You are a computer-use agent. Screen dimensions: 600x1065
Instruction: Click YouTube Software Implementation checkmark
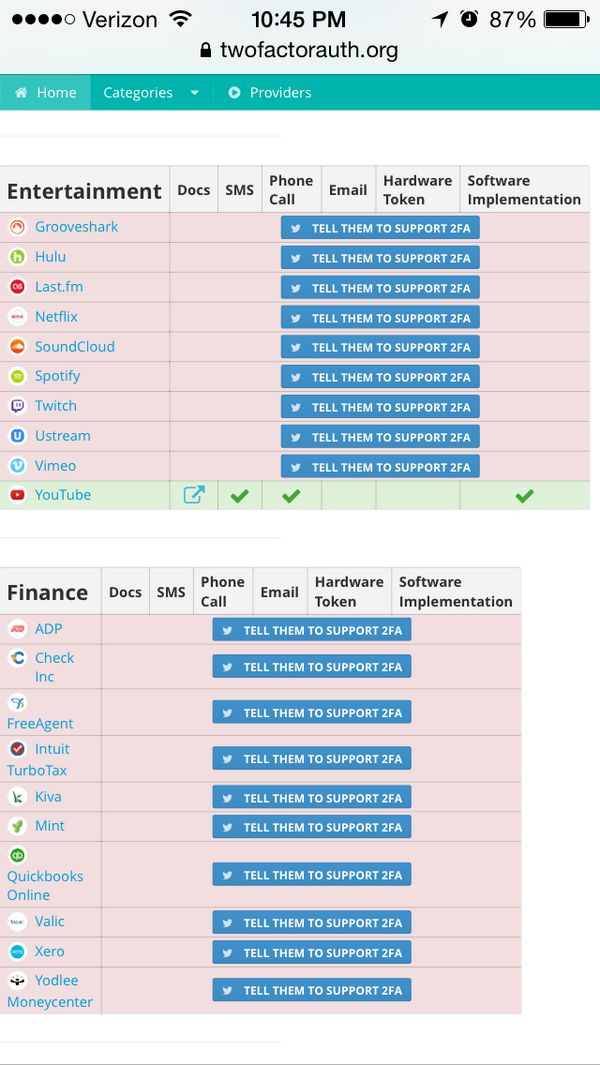click(x=524, y=497)
